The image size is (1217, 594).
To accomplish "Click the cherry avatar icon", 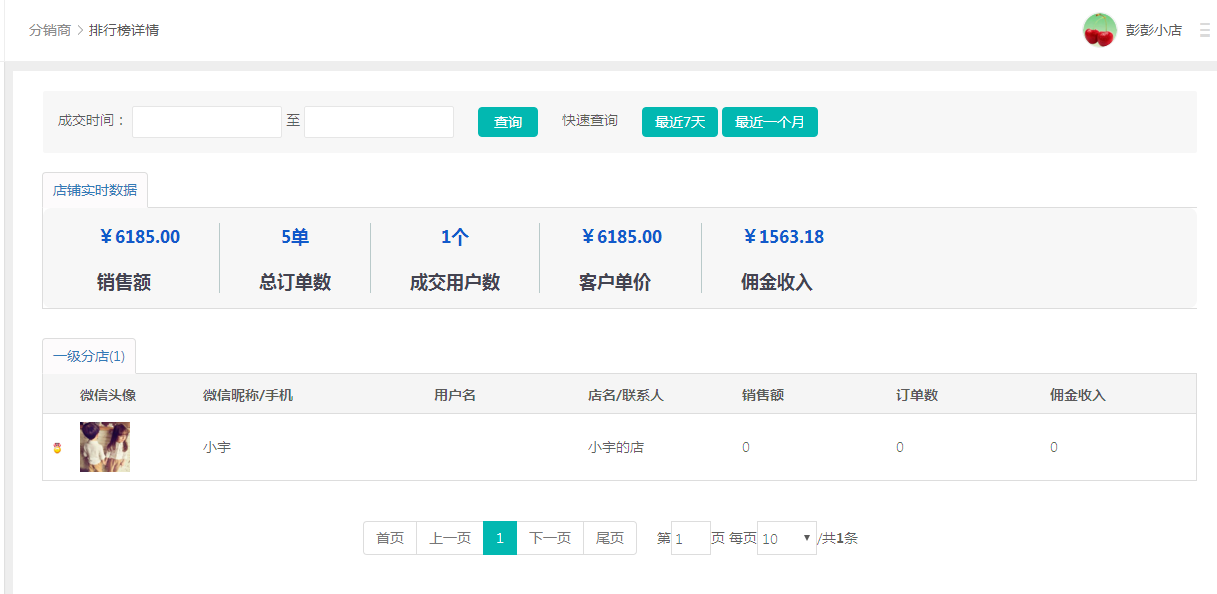I will tap(1099, 30).
